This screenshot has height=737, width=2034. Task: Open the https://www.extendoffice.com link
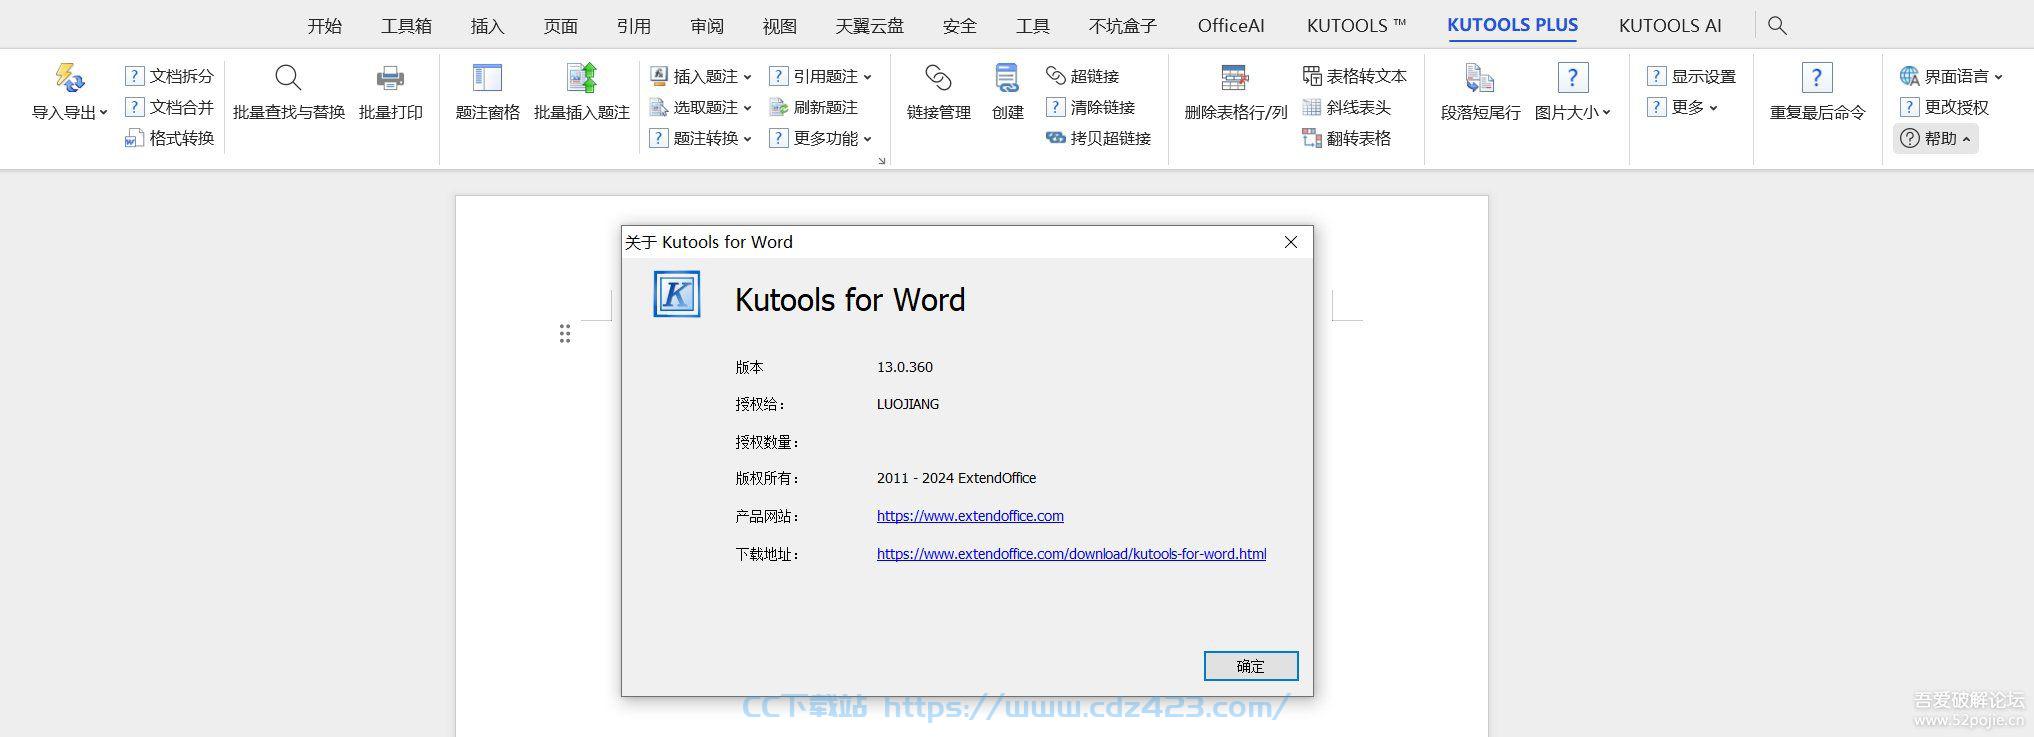pyautogui.click(x=970, y=516)
